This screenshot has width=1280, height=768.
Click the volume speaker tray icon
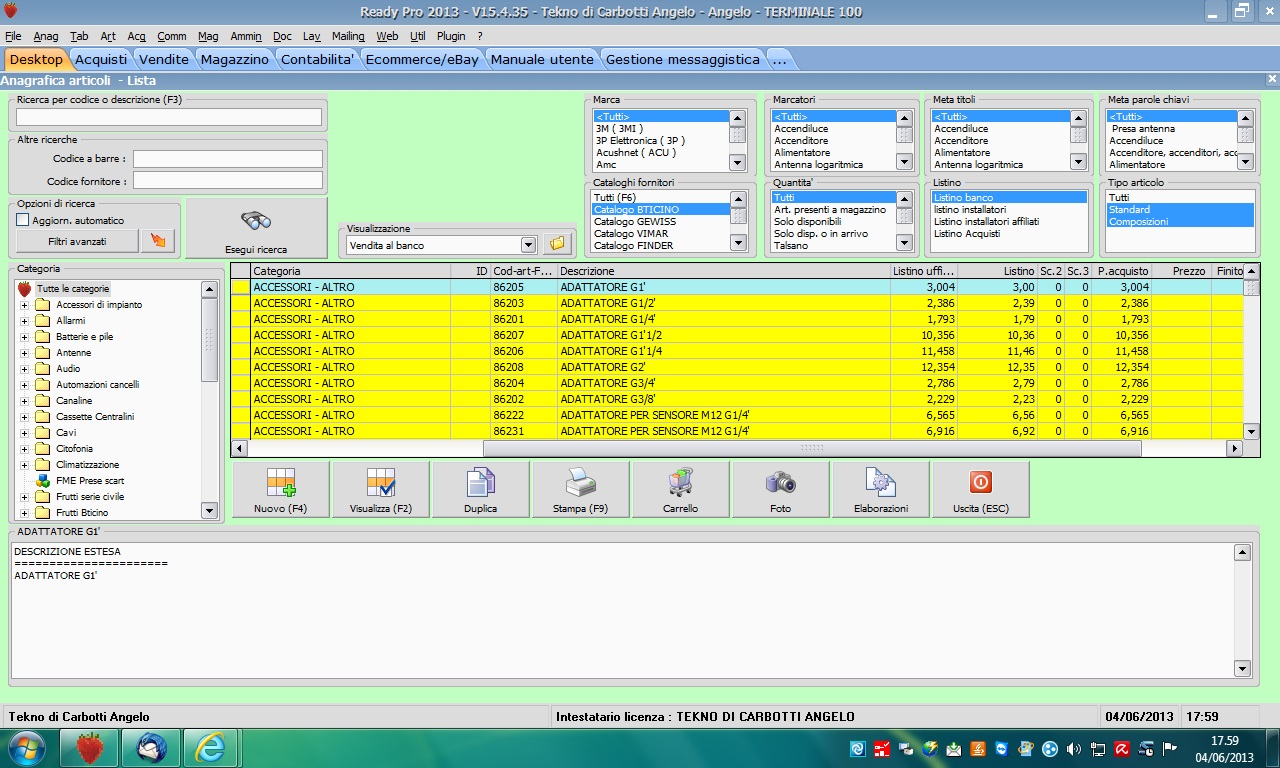pos(1075,748)
